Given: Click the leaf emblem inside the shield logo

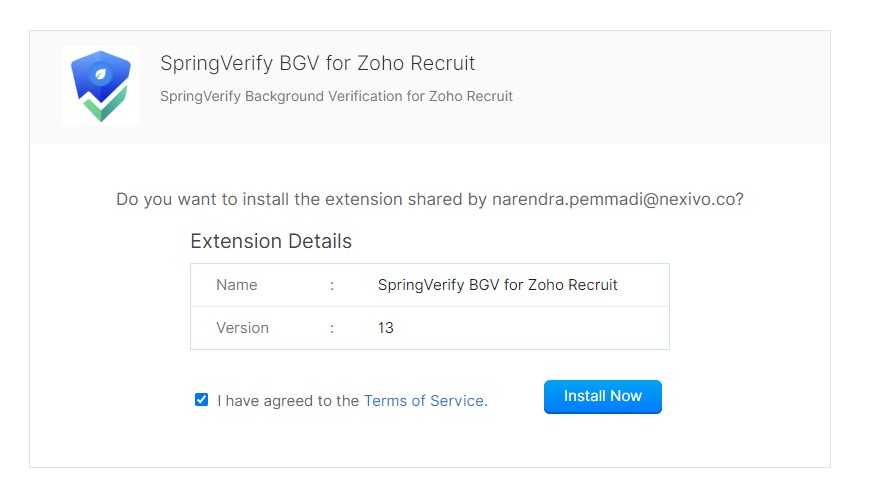Looking at the screenshot, I should point(101,74).
